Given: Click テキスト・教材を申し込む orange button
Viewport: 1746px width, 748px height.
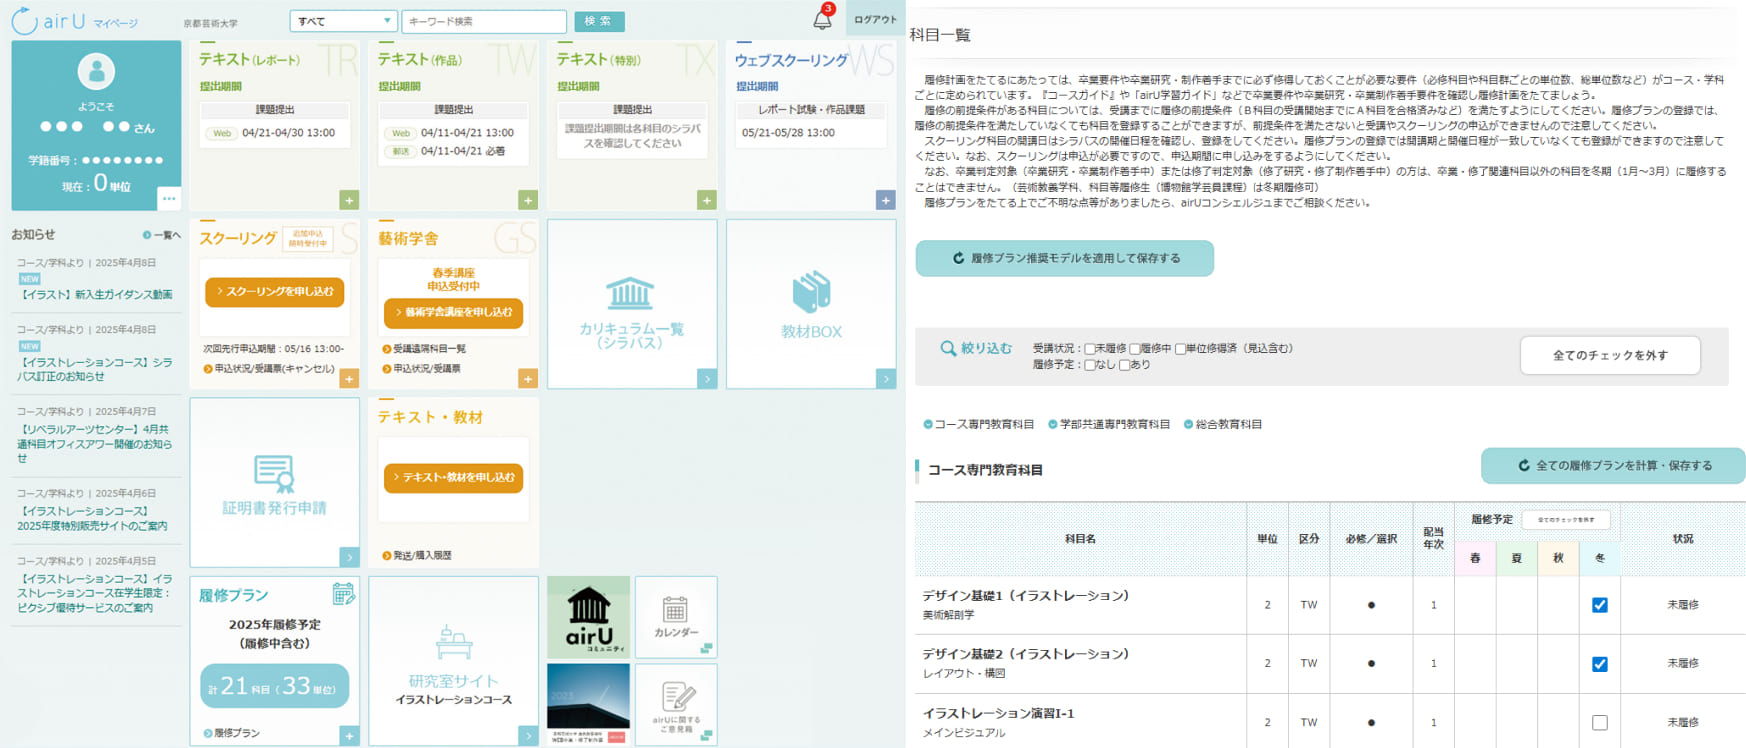Looking at the screenshot, I should (454, 478).
